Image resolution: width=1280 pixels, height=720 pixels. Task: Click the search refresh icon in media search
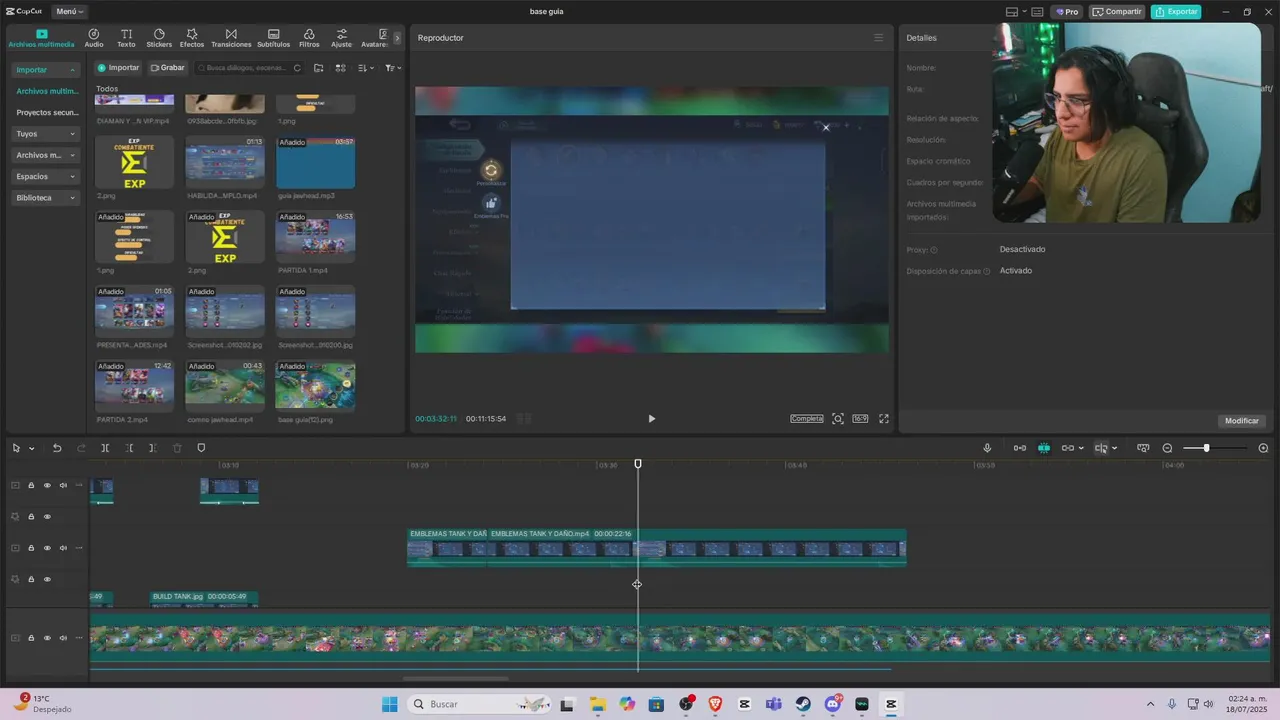297,68
